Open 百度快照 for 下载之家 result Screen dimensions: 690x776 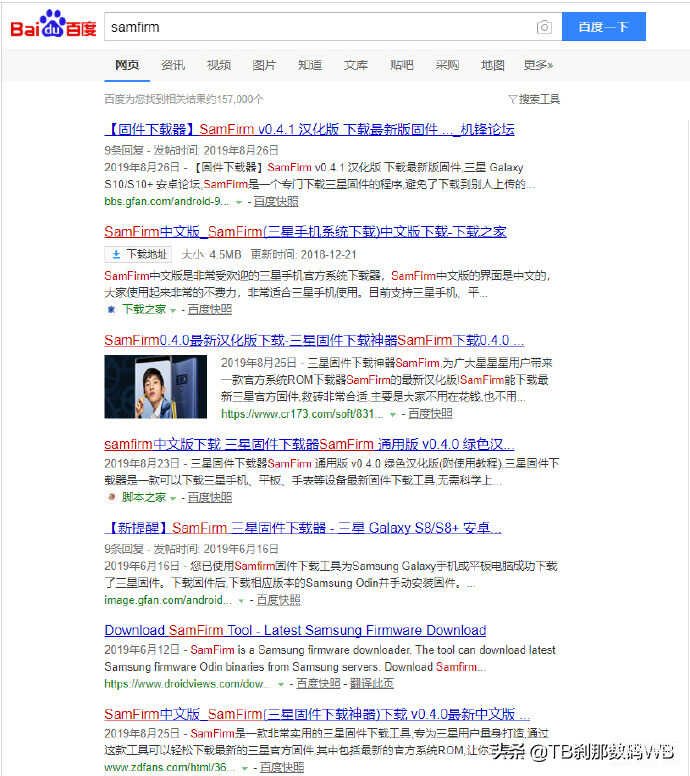(x=210, y=309)
